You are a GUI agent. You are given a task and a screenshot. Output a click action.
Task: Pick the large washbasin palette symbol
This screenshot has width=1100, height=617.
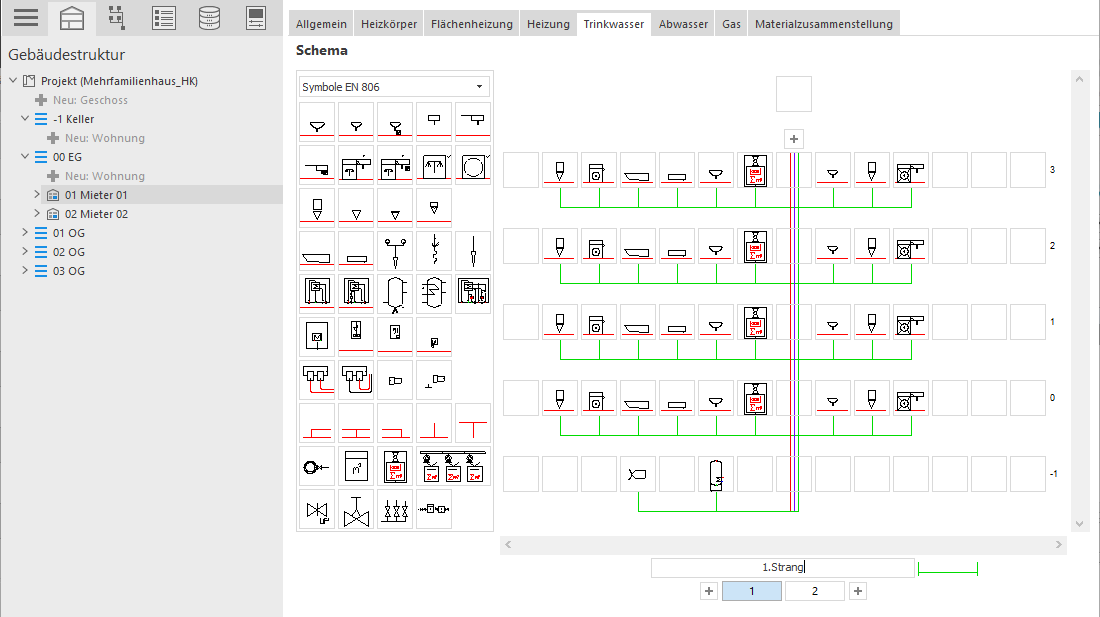(x=317, y=123)
